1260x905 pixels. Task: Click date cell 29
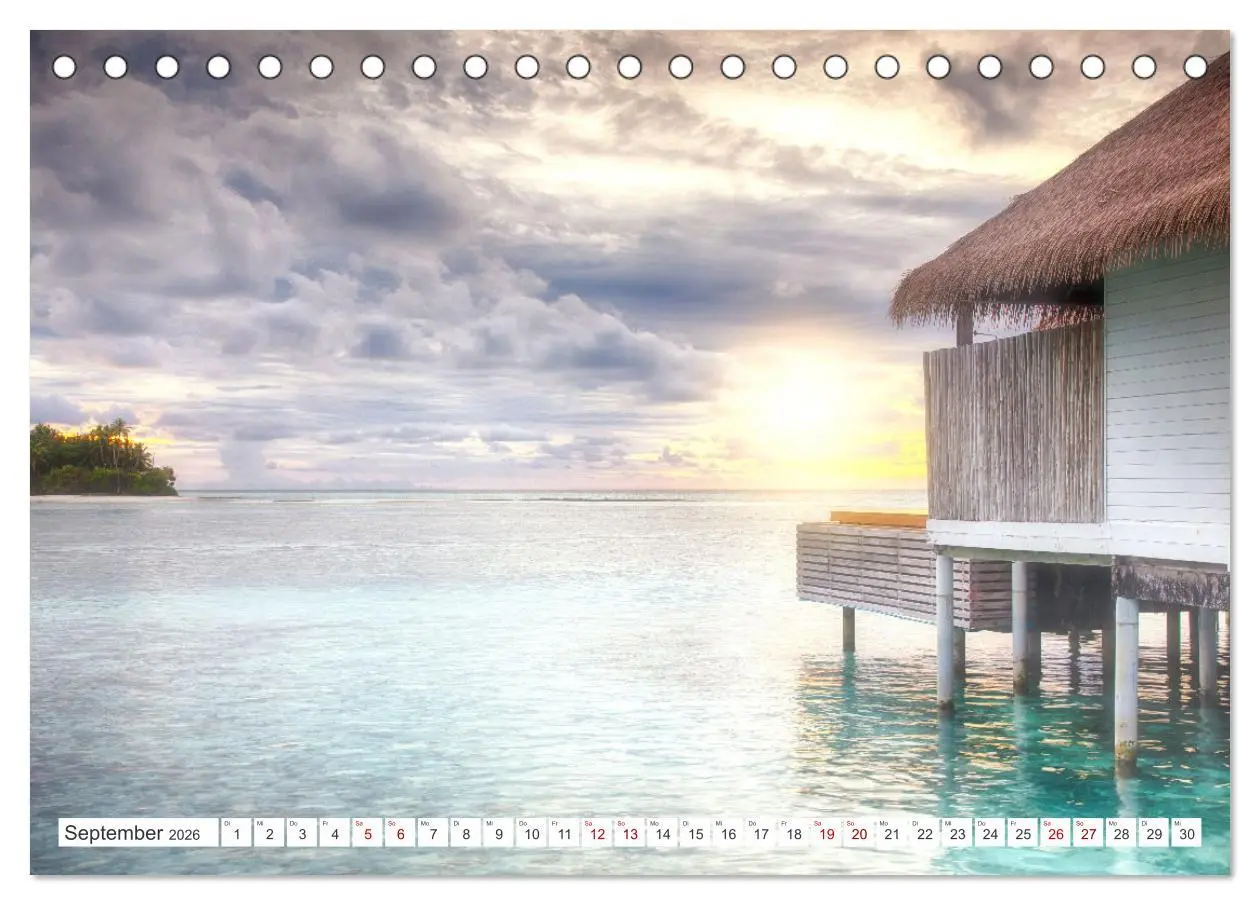(1154, 832)
